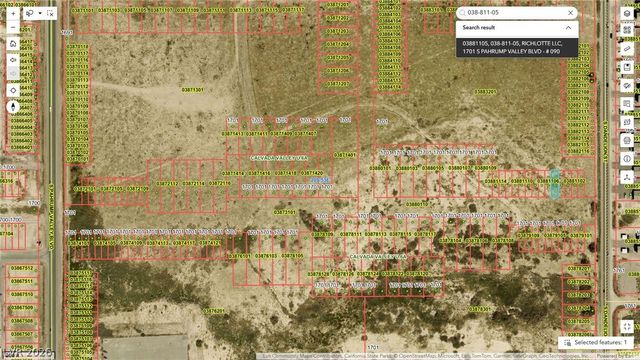Activate the lasso select features tool
Viewport: 640px width, 360px height.
tap(30, 13)
